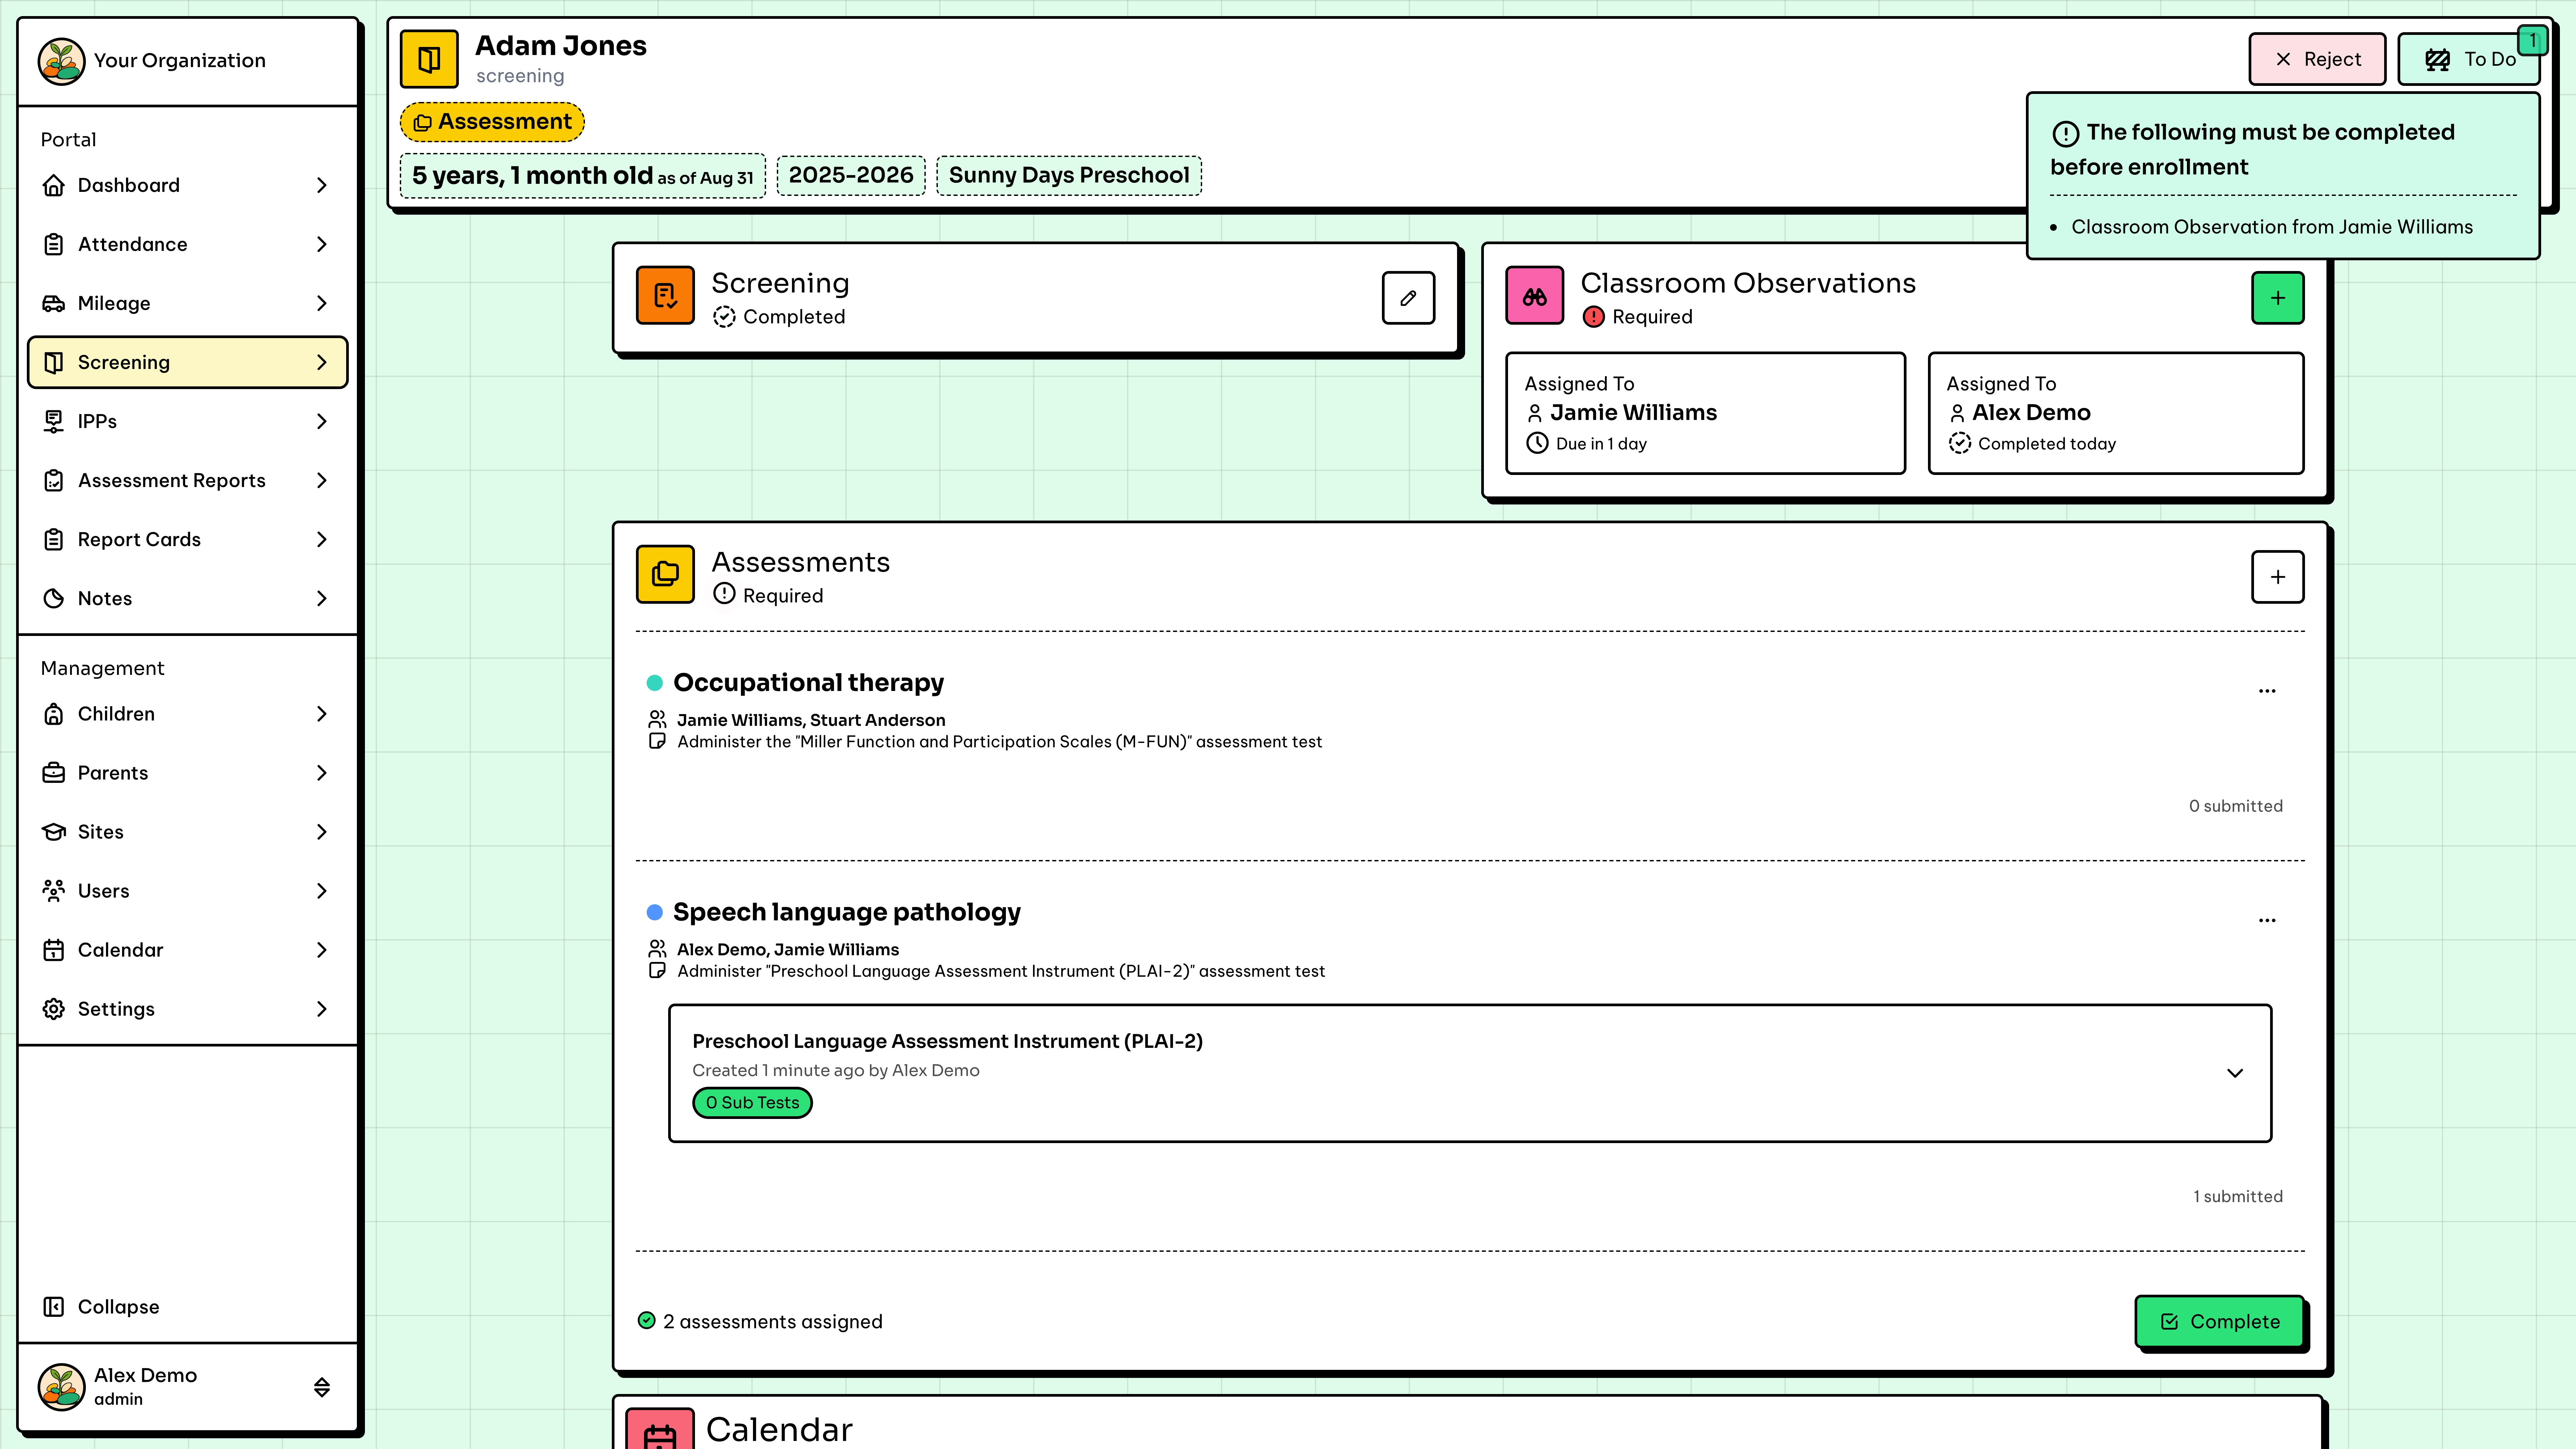Viewport: 2576px width, 1449px height.
Task: Click Sunny Days Preschool tag
Action: pyautogui.click(x=1069, y=175)
